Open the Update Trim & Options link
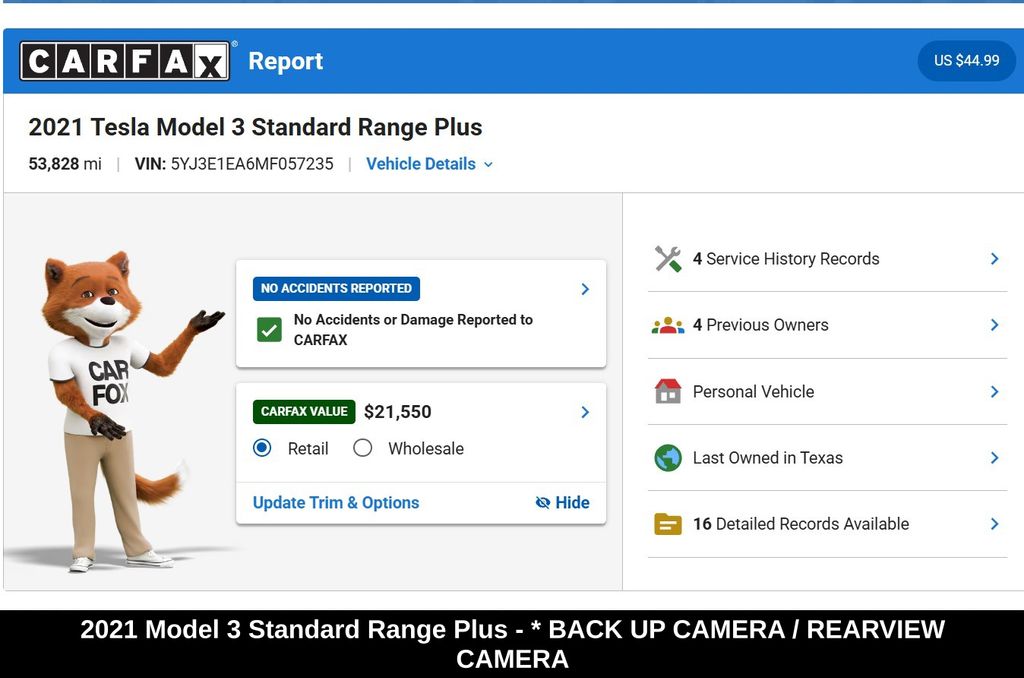 (336, 502)
